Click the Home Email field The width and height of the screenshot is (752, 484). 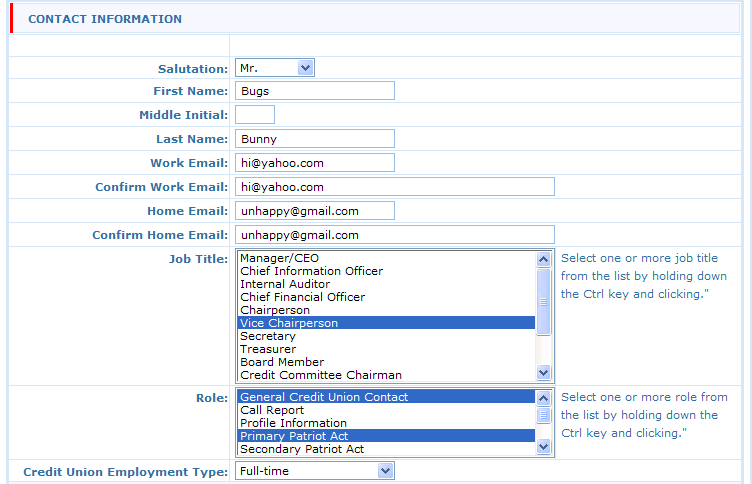point(315,211)
